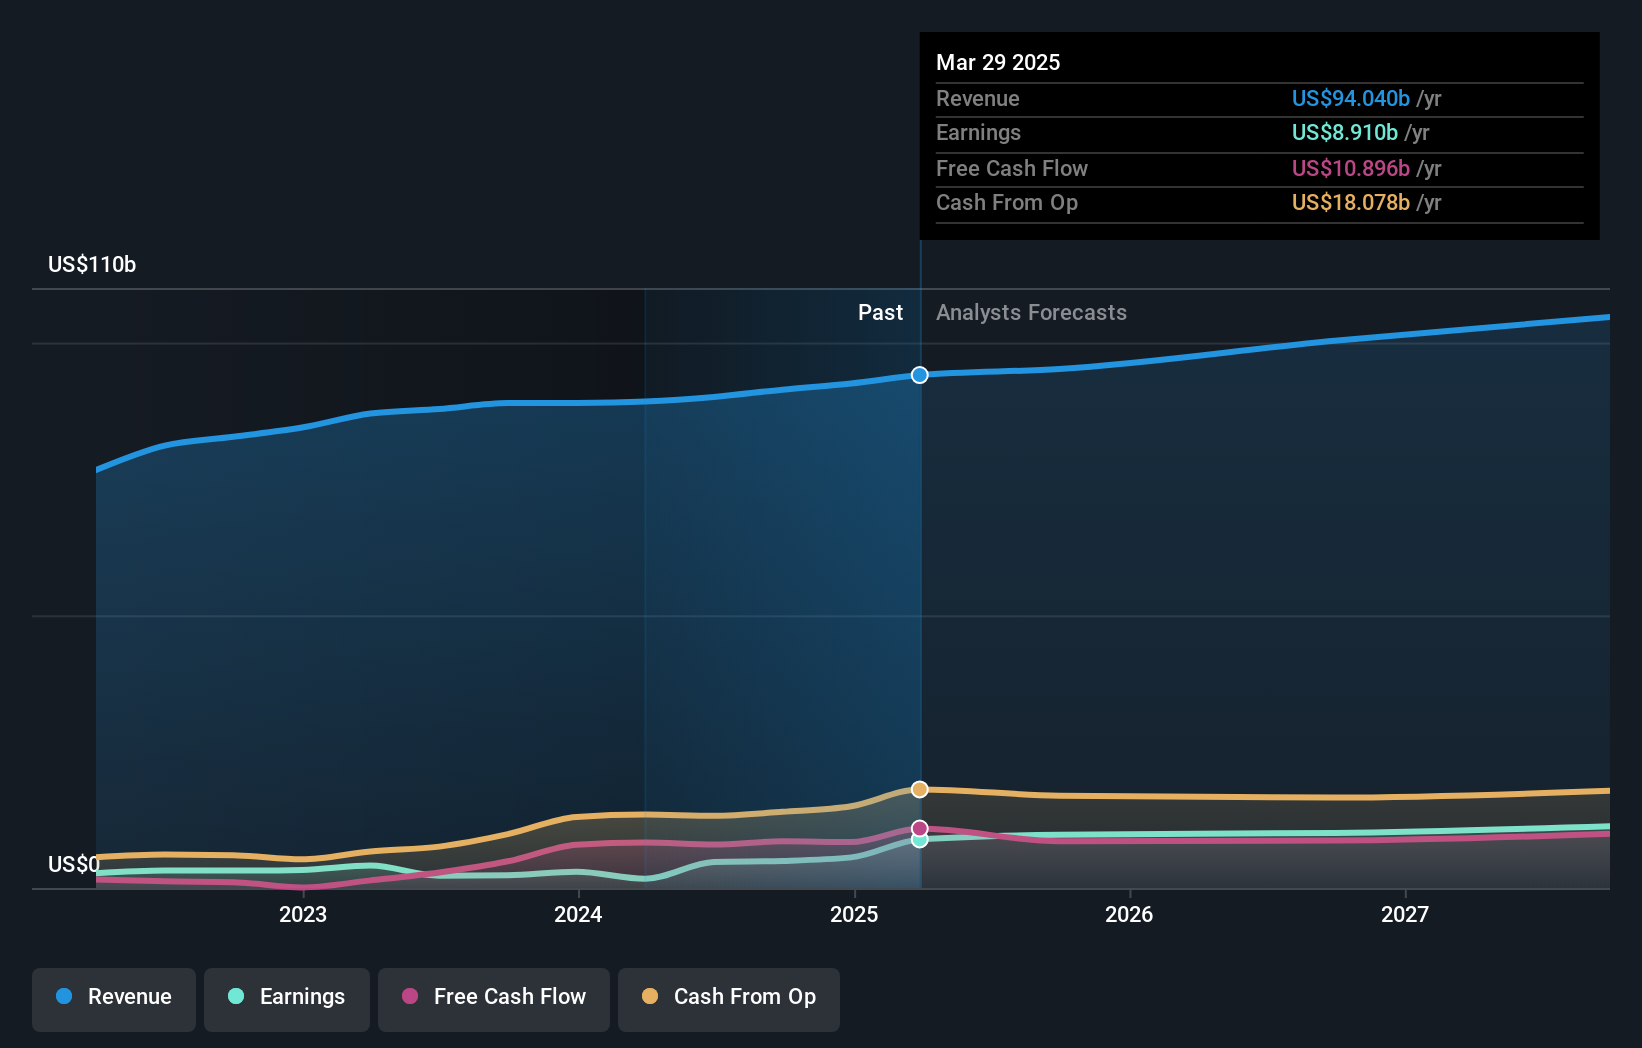
Task: Click the blue Revenue legend dot
Action: tap(65, 997)
